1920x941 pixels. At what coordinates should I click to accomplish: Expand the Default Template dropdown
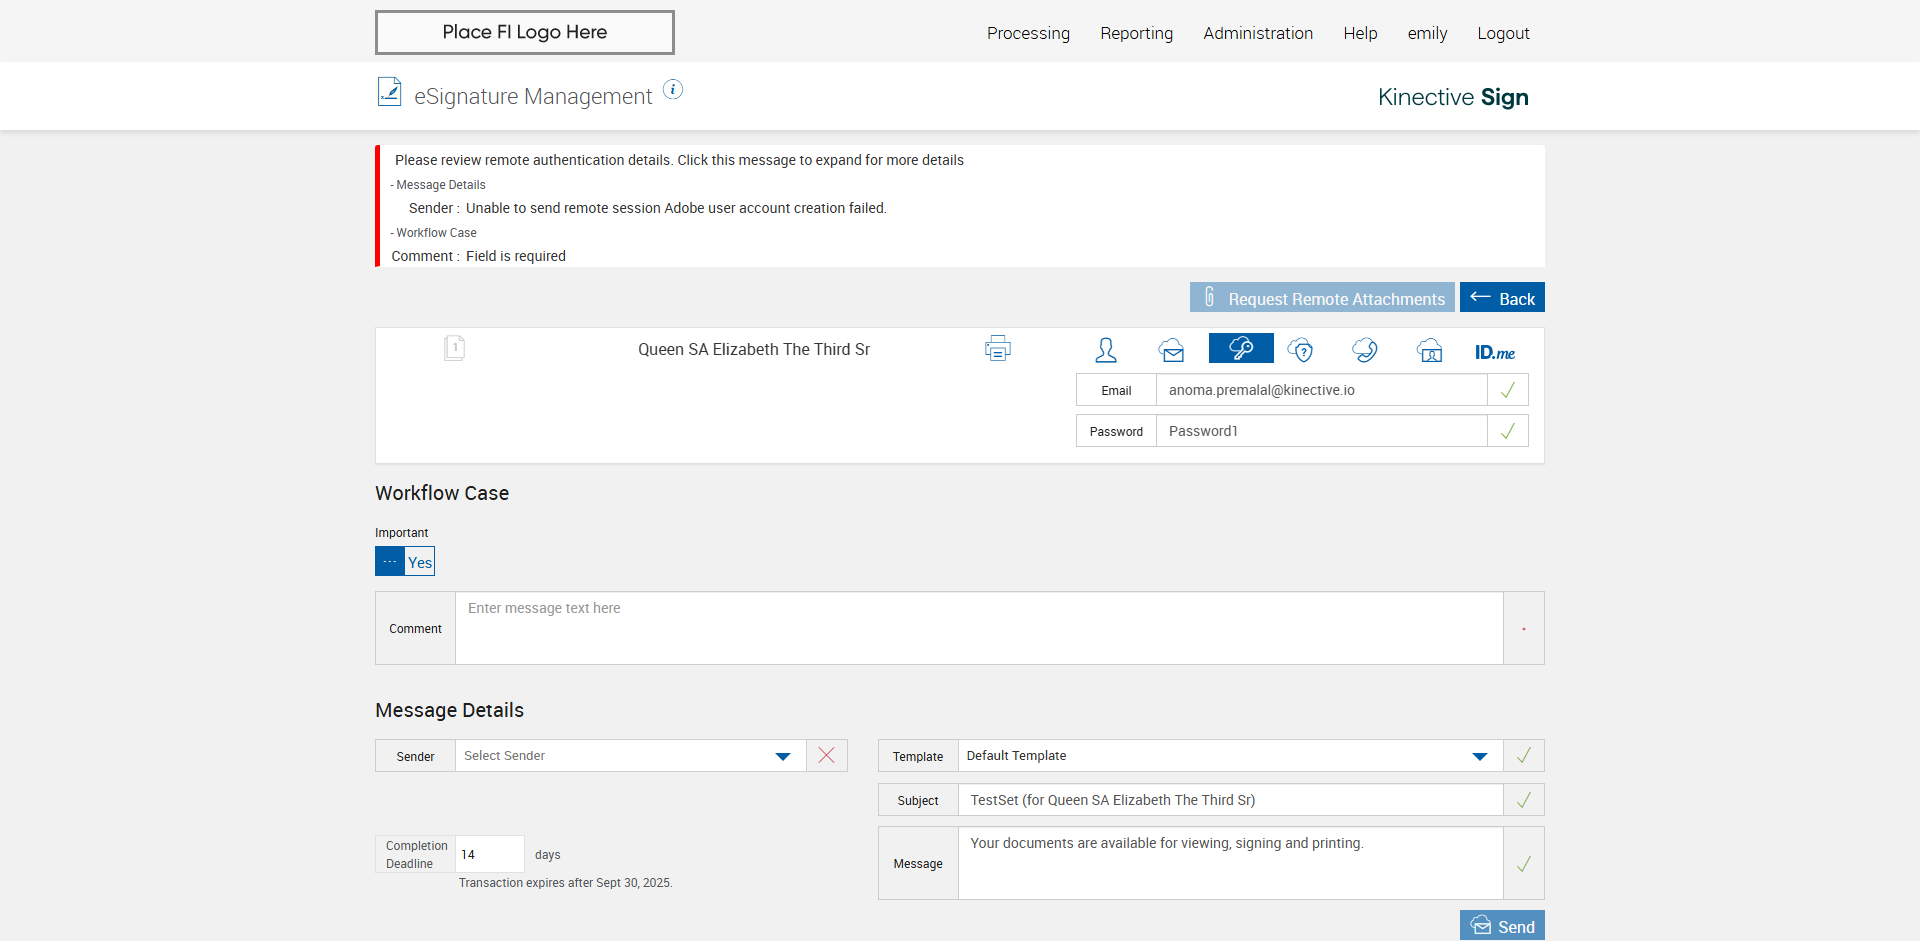[1230, 756]
